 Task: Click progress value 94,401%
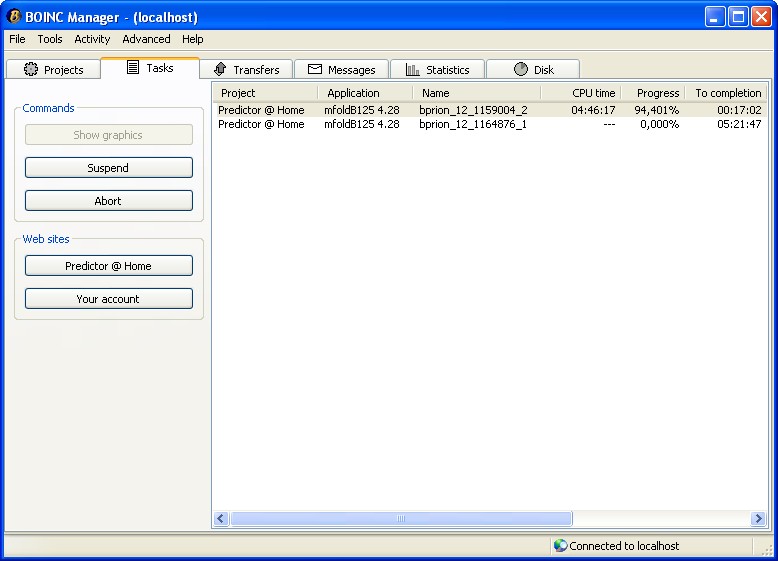[x=656, y=110]
